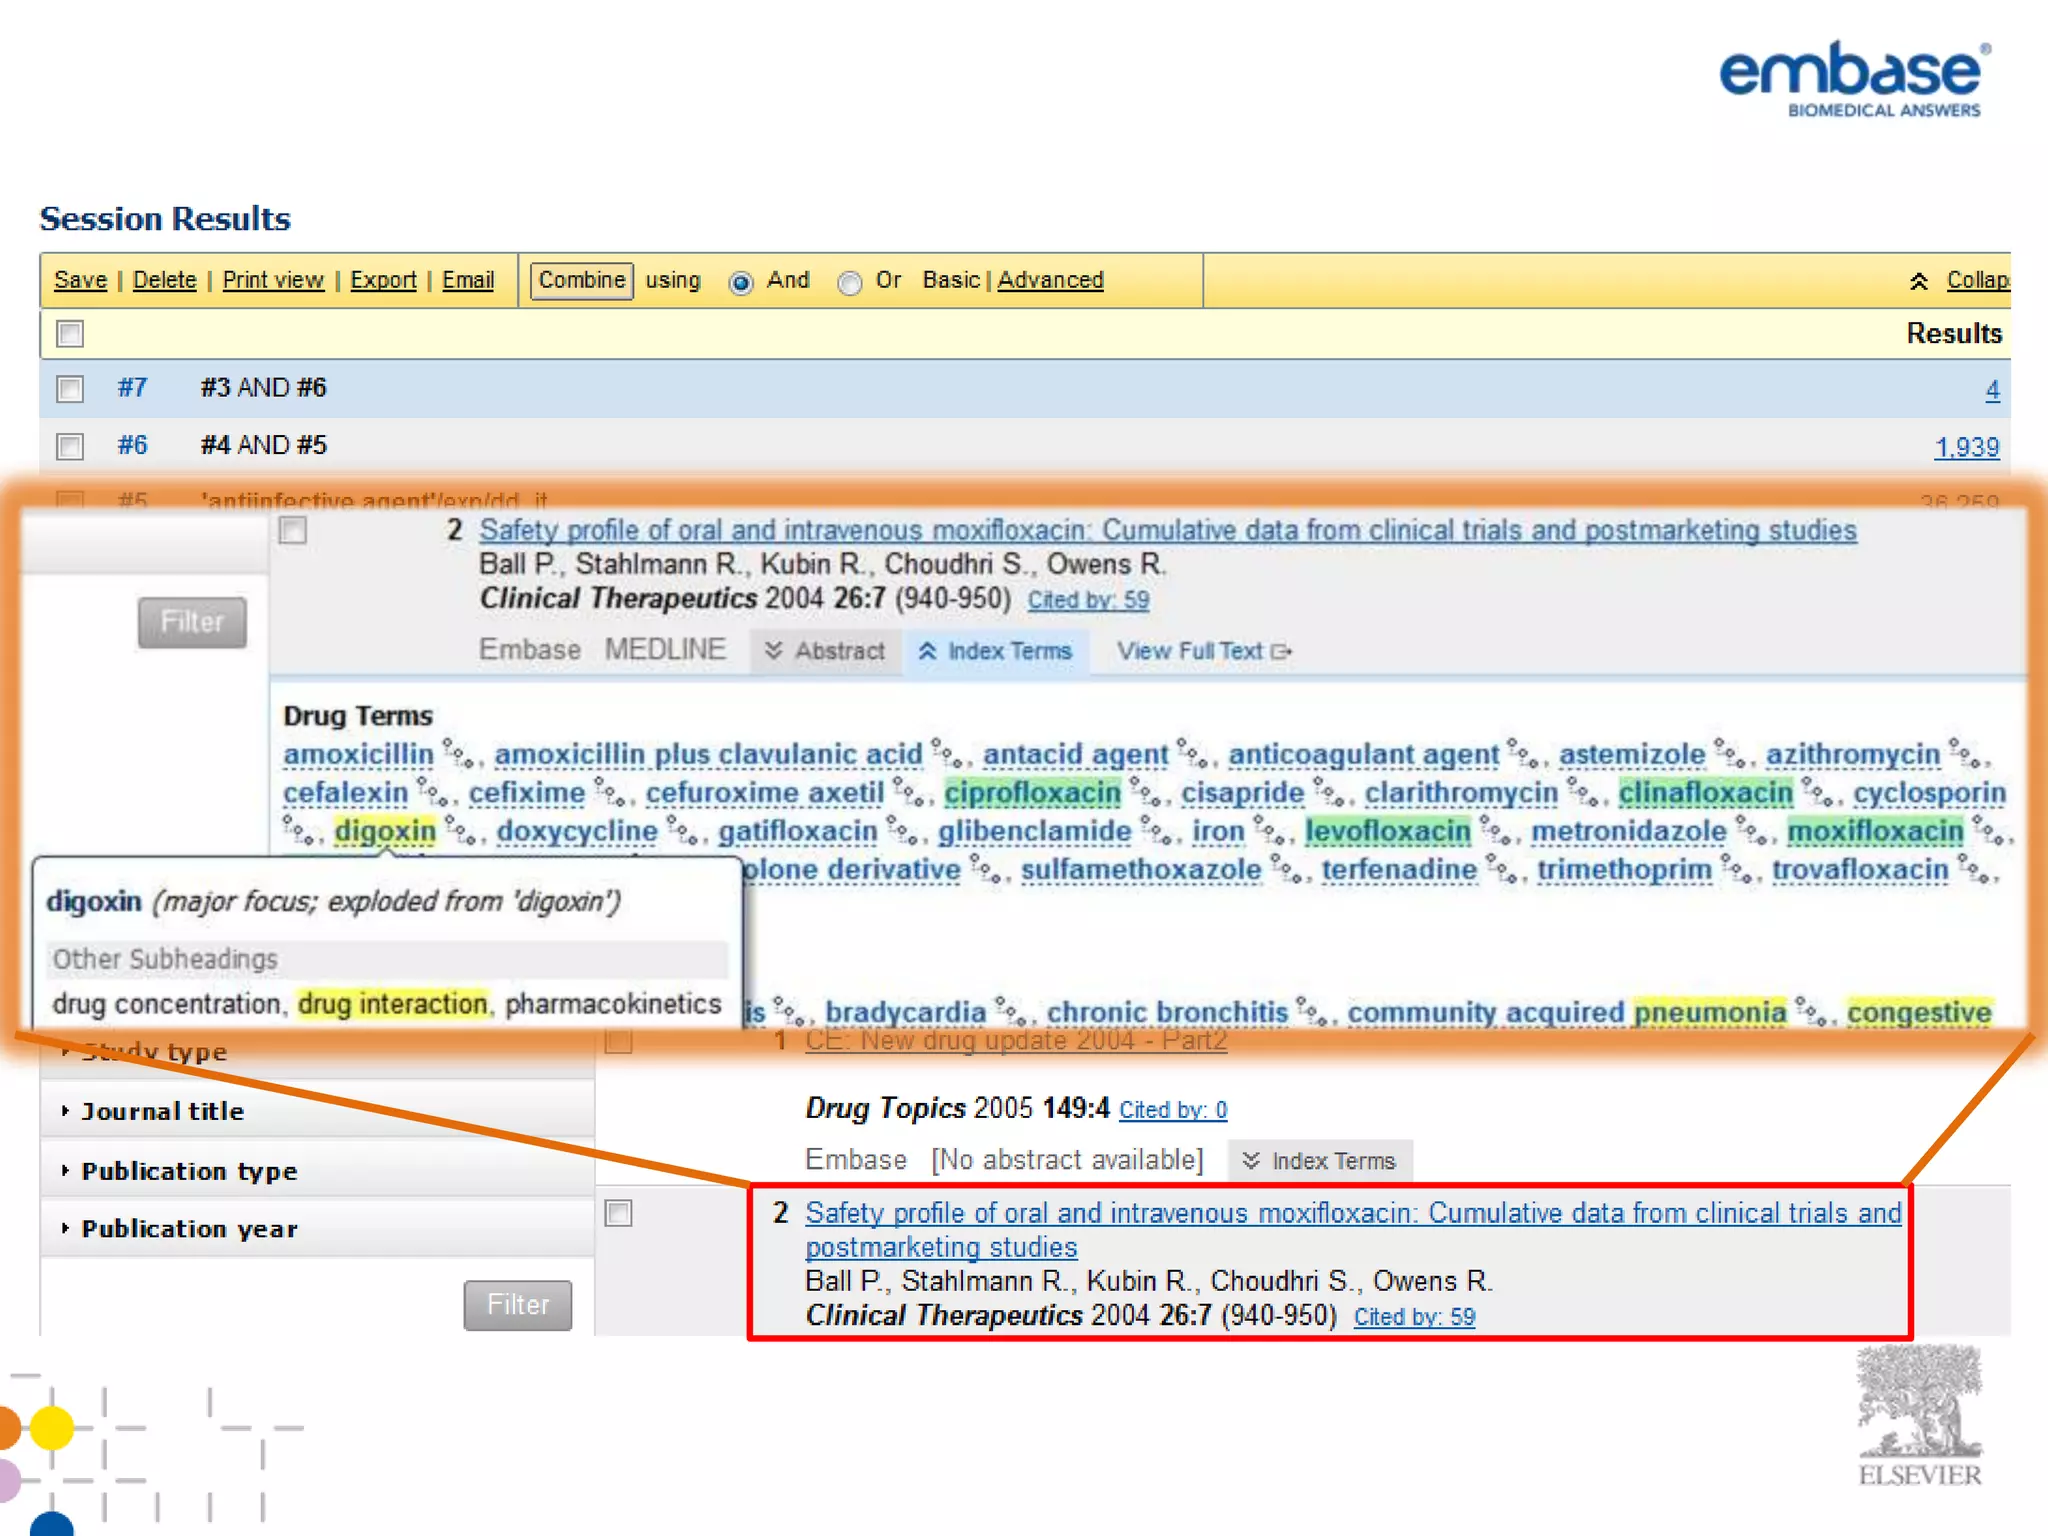2048x1536 pixels.
Task: Click the subheadings icon after levofloxacin
Action: [x=1495, y=831]
